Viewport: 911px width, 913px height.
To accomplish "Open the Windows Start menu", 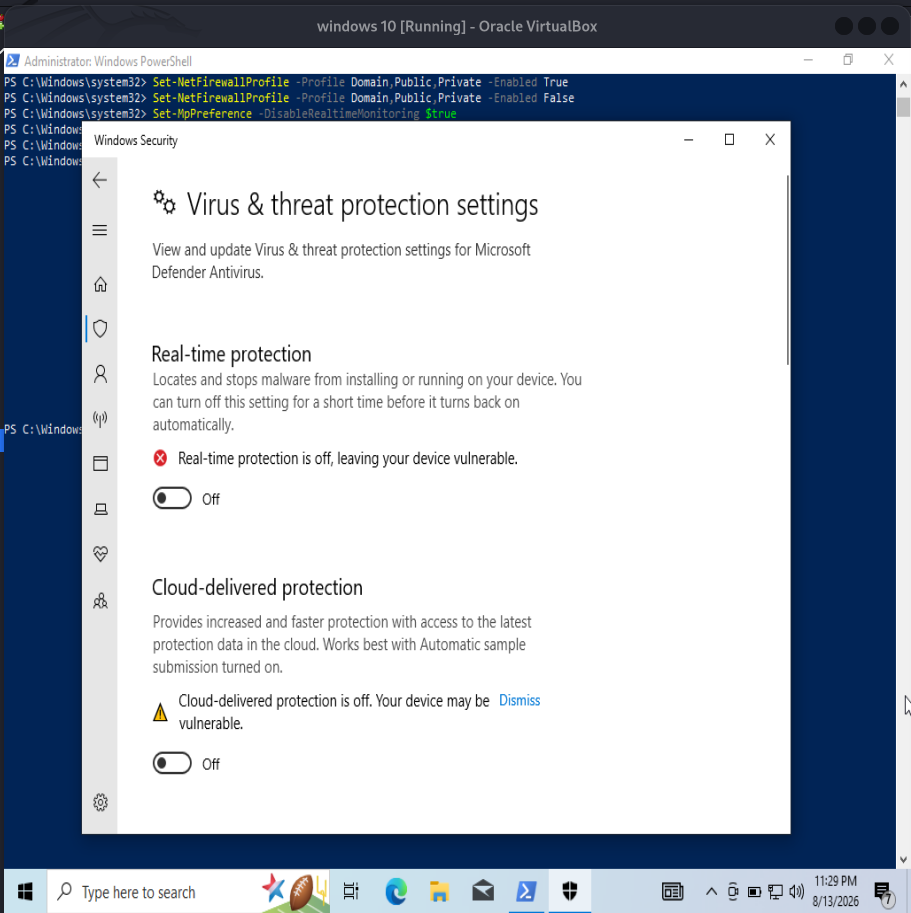I will [x=25, y=891].
